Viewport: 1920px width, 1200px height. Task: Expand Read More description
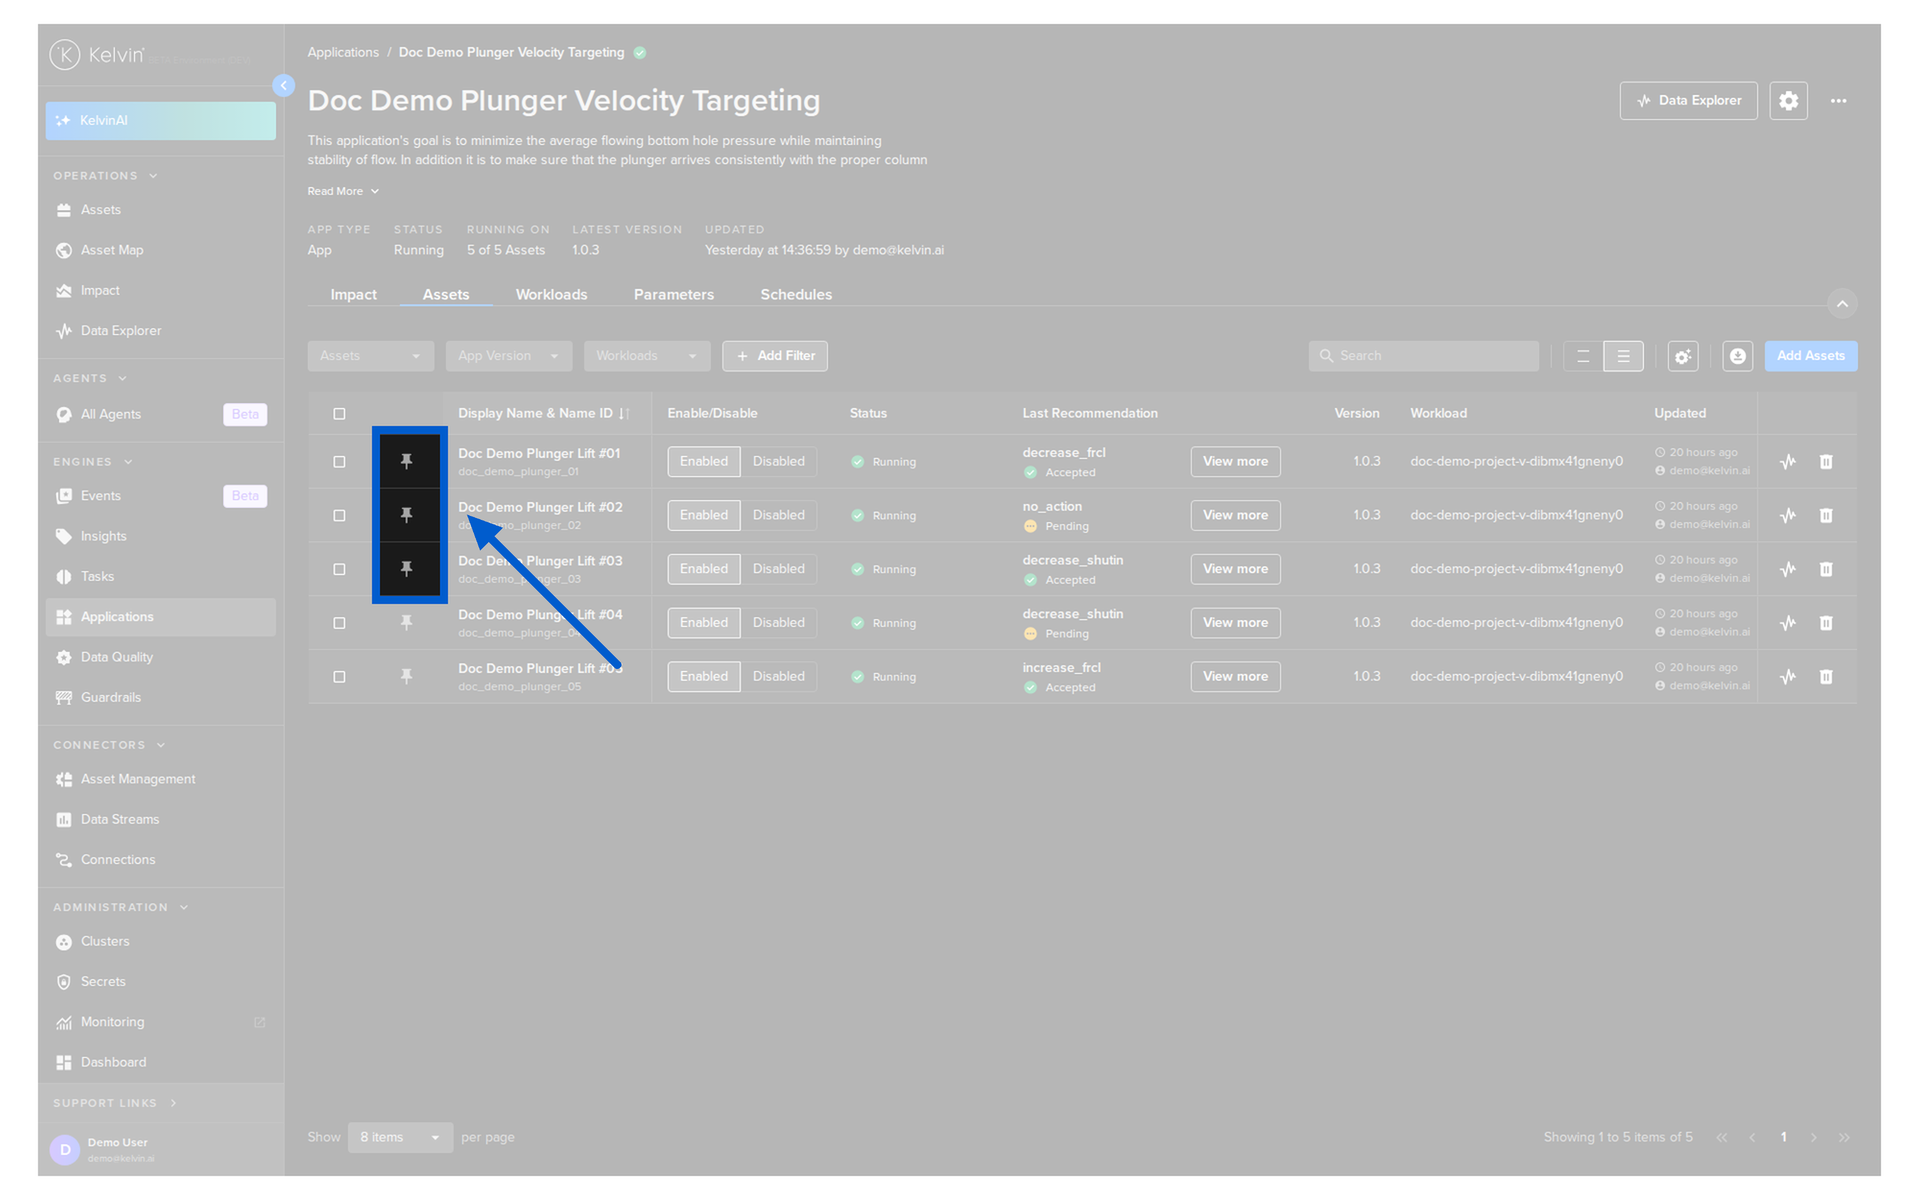point(343,191)
